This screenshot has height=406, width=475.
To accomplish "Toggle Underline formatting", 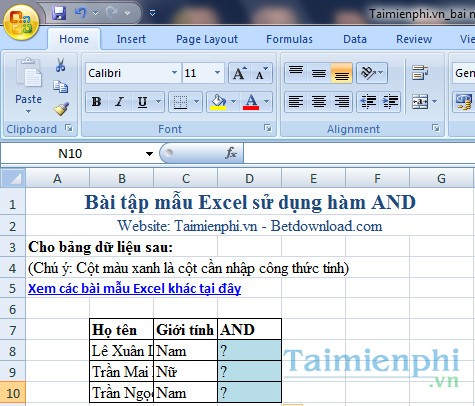I will (x=142, y=102).
